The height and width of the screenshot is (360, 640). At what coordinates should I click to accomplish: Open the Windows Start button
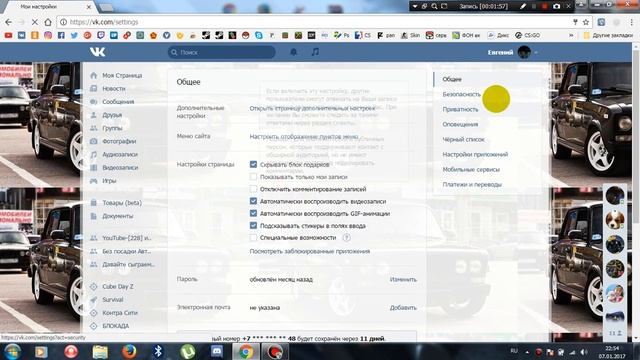click(12, 351)
